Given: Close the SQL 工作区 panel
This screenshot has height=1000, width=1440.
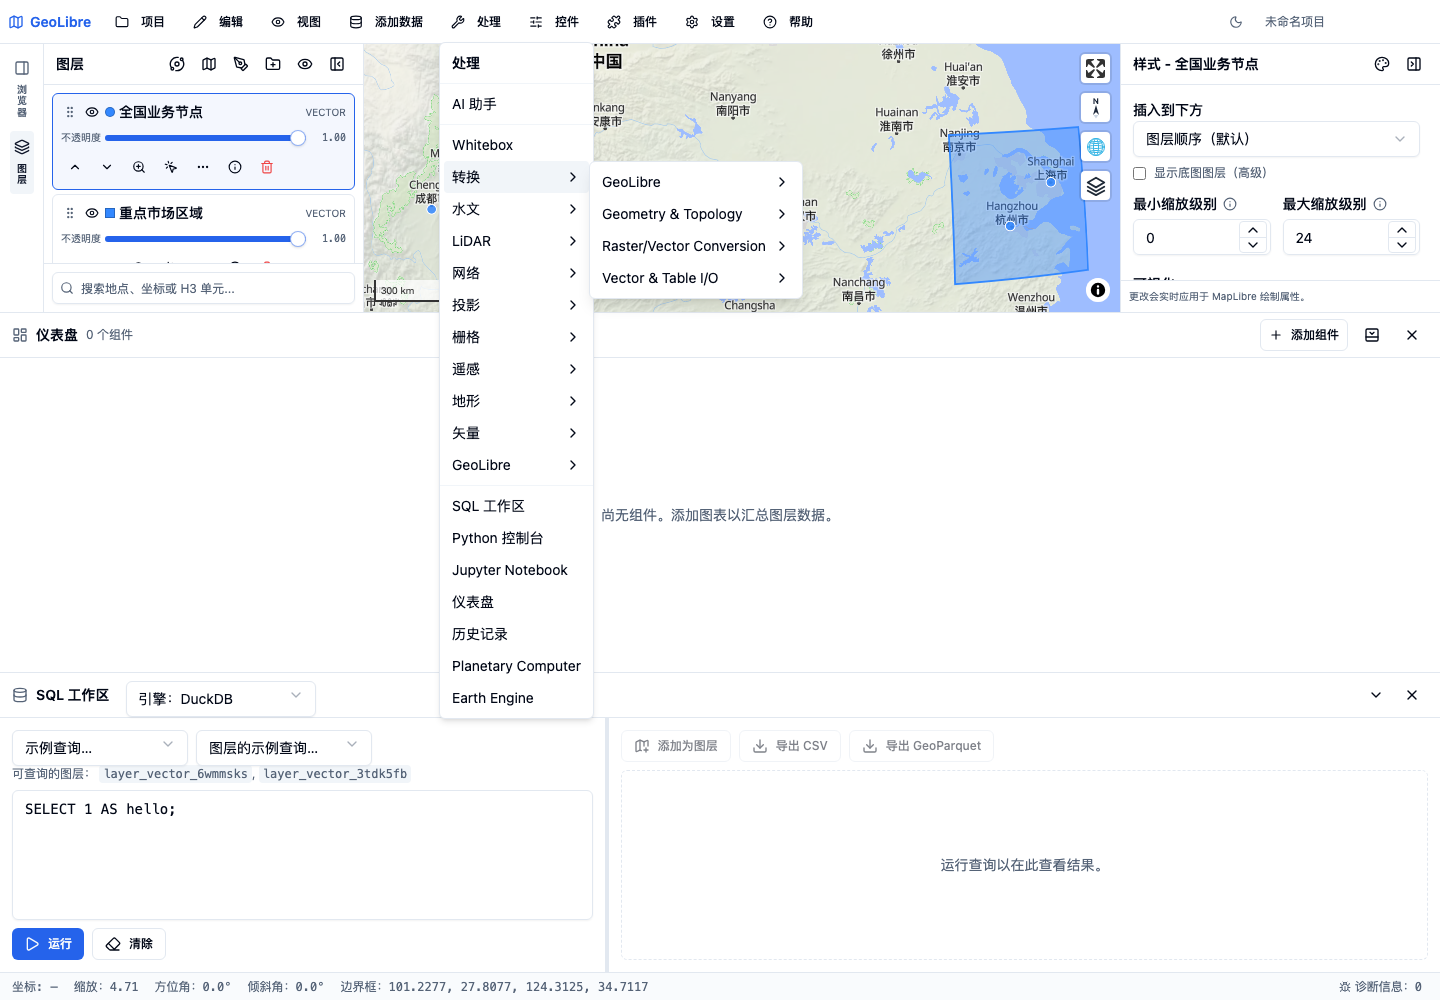Looking at the screenshot, I should point(1412,695).
